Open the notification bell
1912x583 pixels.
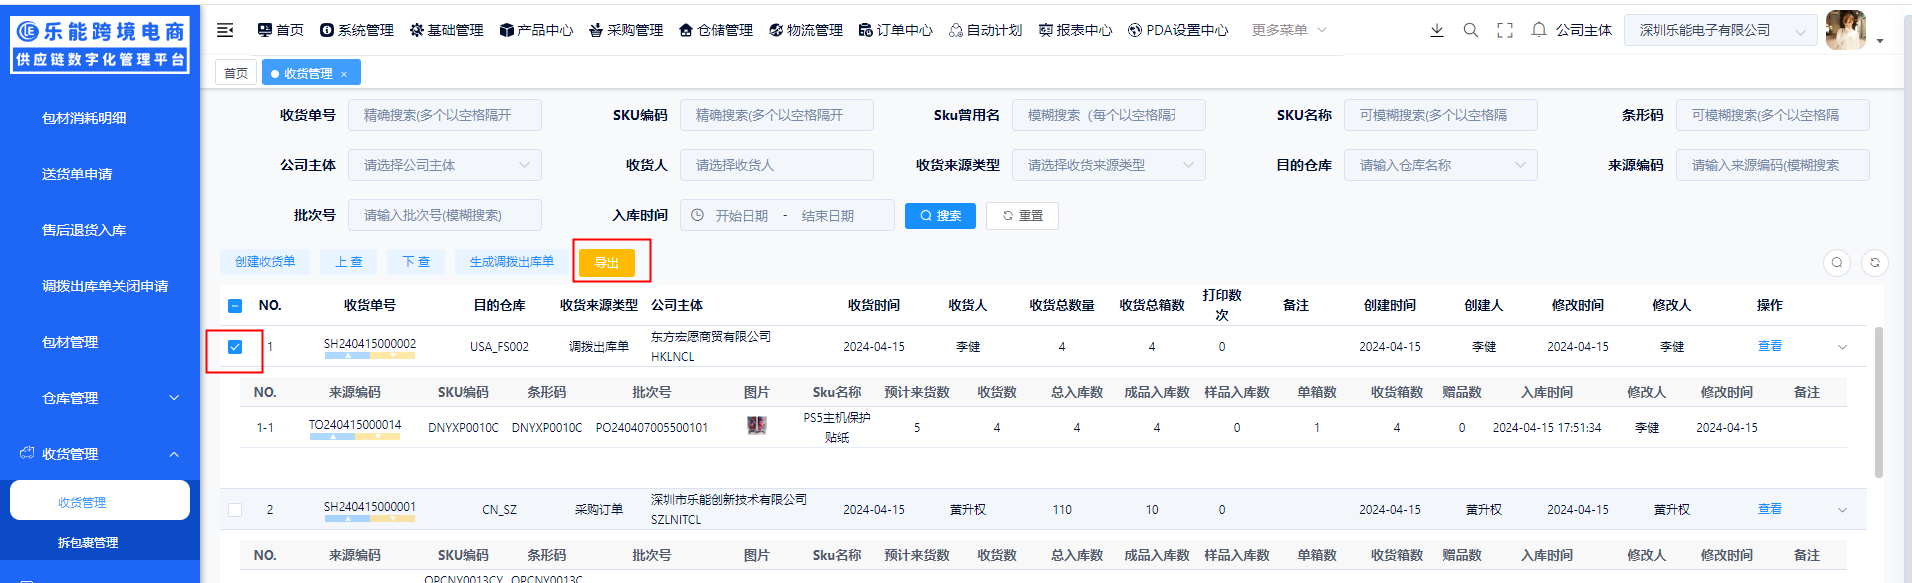(1538, 30)
